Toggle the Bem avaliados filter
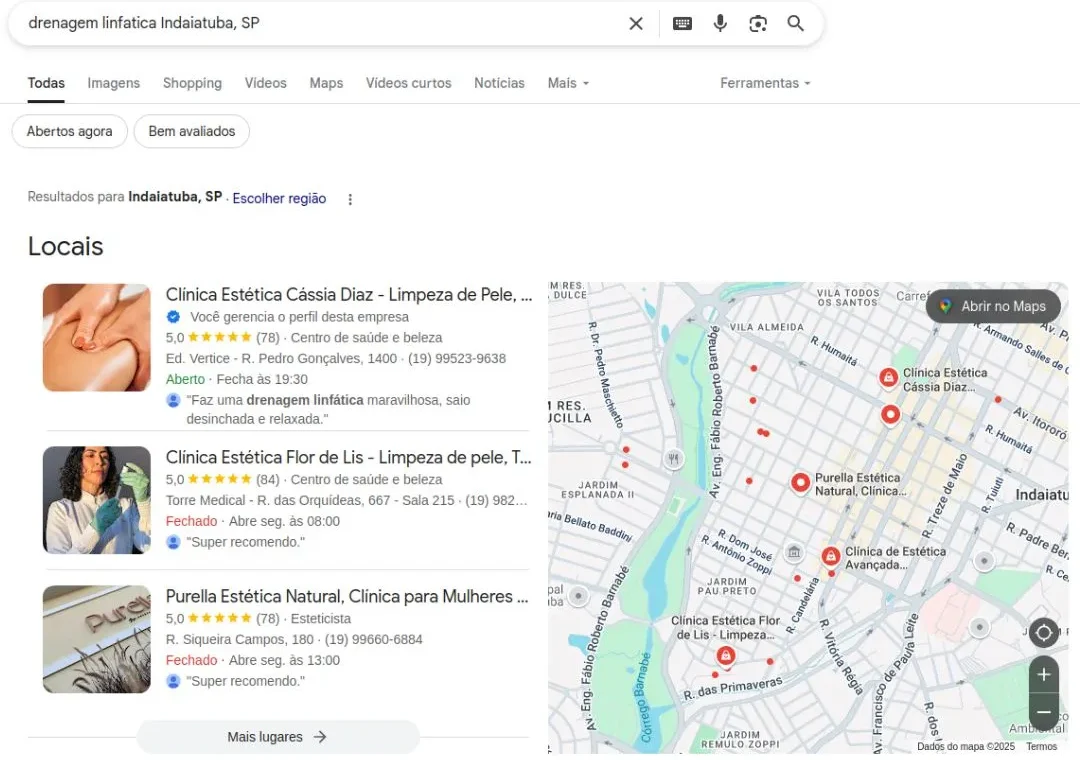The height and width of the screenshot is (760, 1080). [x=192, y=131]
